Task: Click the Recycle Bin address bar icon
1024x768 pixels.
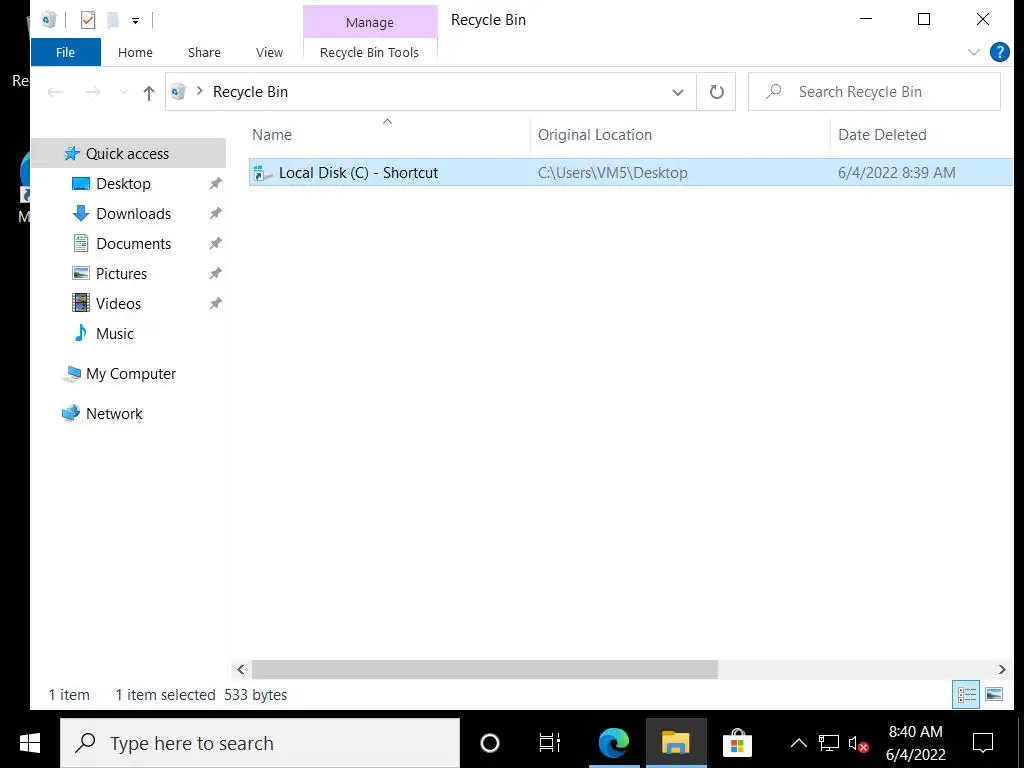Action: (x=178, y=91)
